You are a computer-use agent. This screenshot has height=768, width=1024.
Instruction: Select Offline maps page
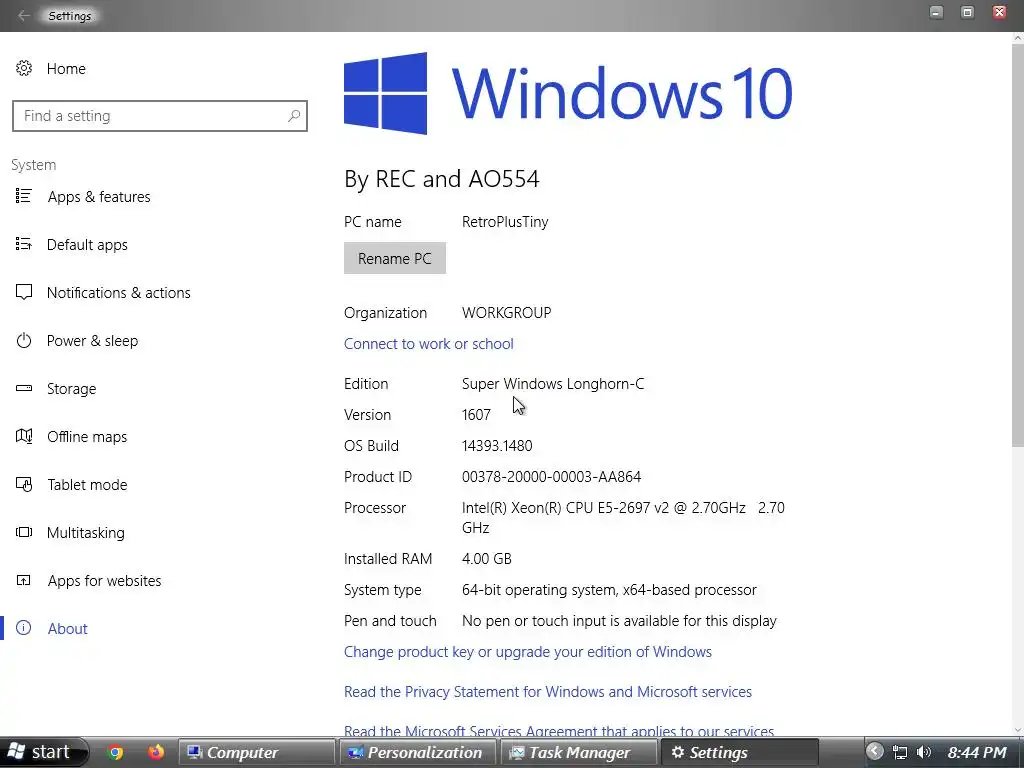point(87,436)
